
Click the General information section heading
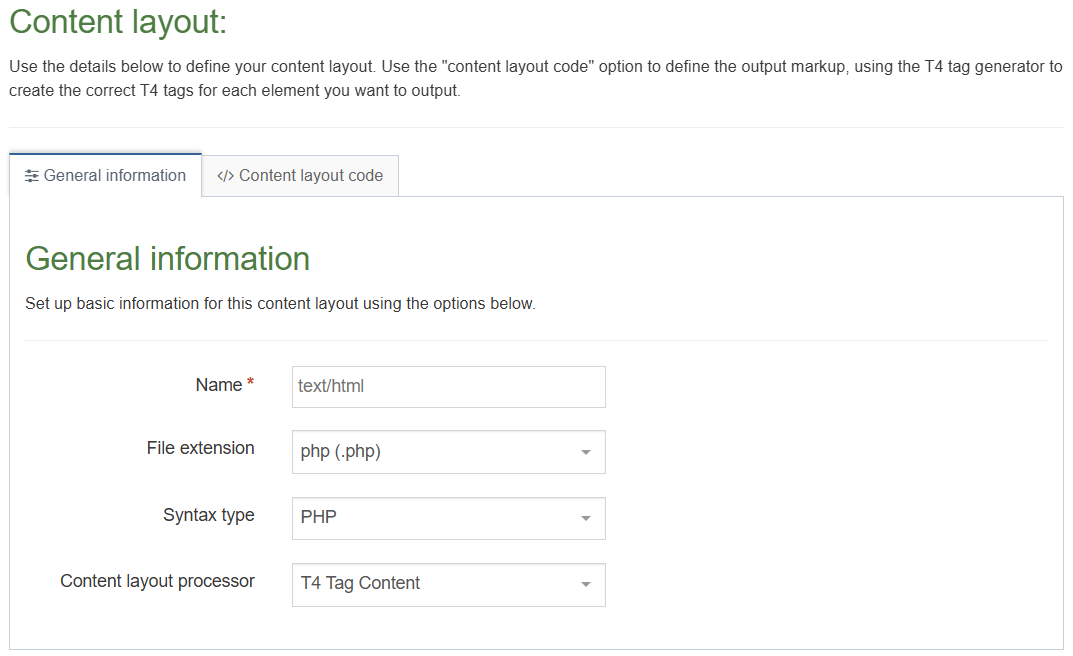coord(167,258)
